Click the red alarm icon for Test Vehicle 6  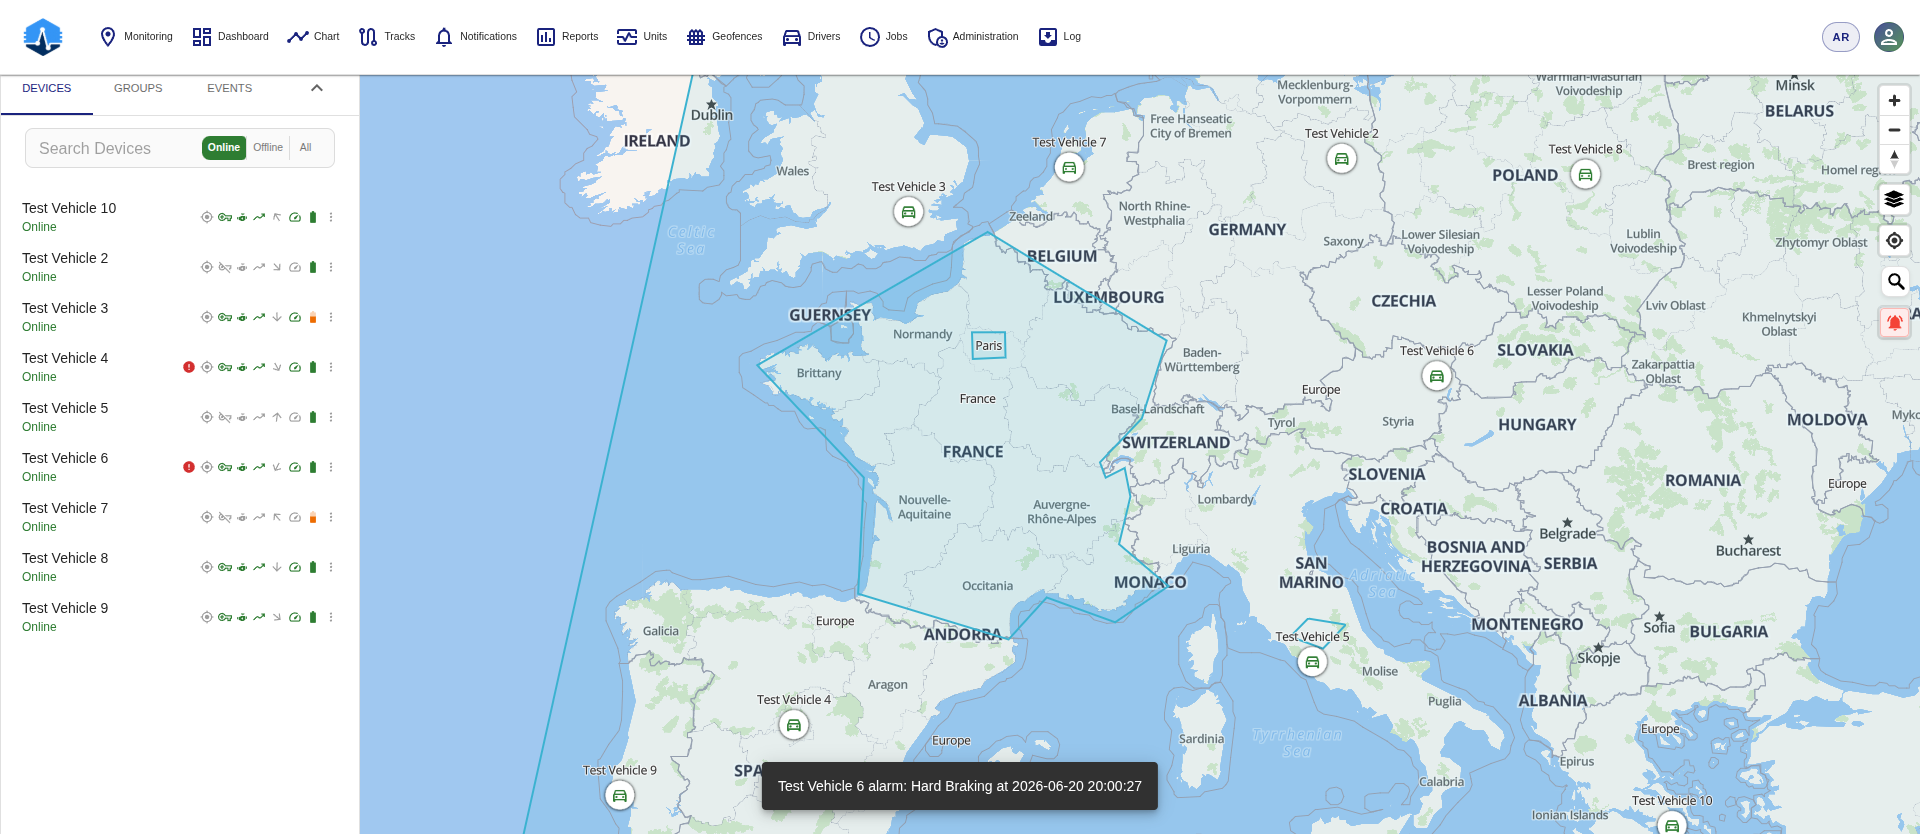tap(189, 467)
